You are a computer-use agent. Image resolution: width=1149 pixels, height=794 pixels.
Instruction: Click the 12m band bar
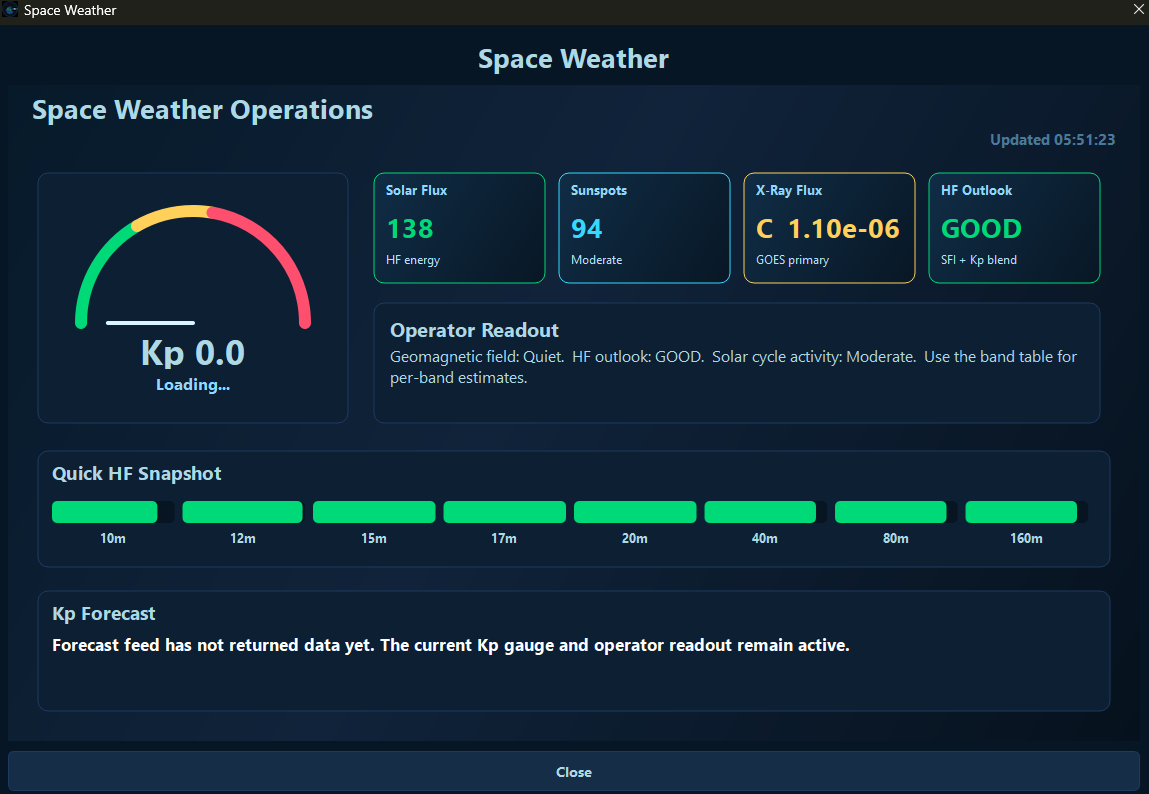[243, 512]
